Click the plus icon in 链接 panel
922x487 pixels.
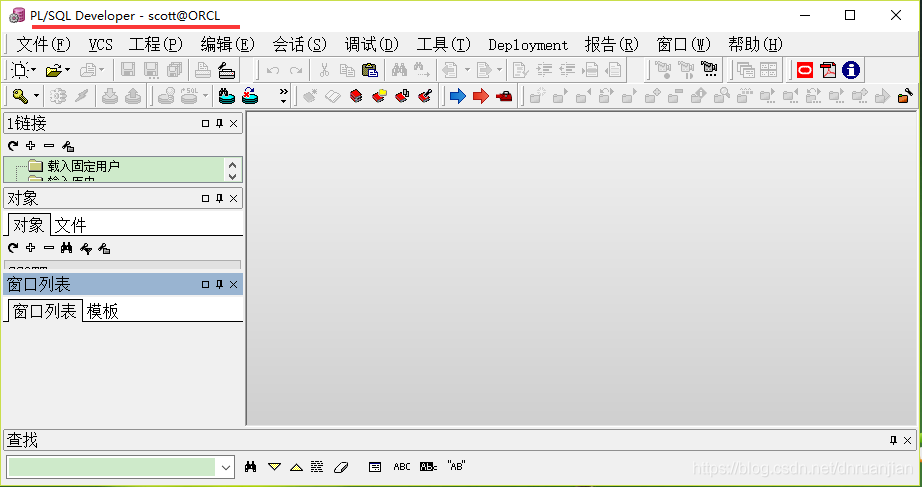[x=31, y=146]
